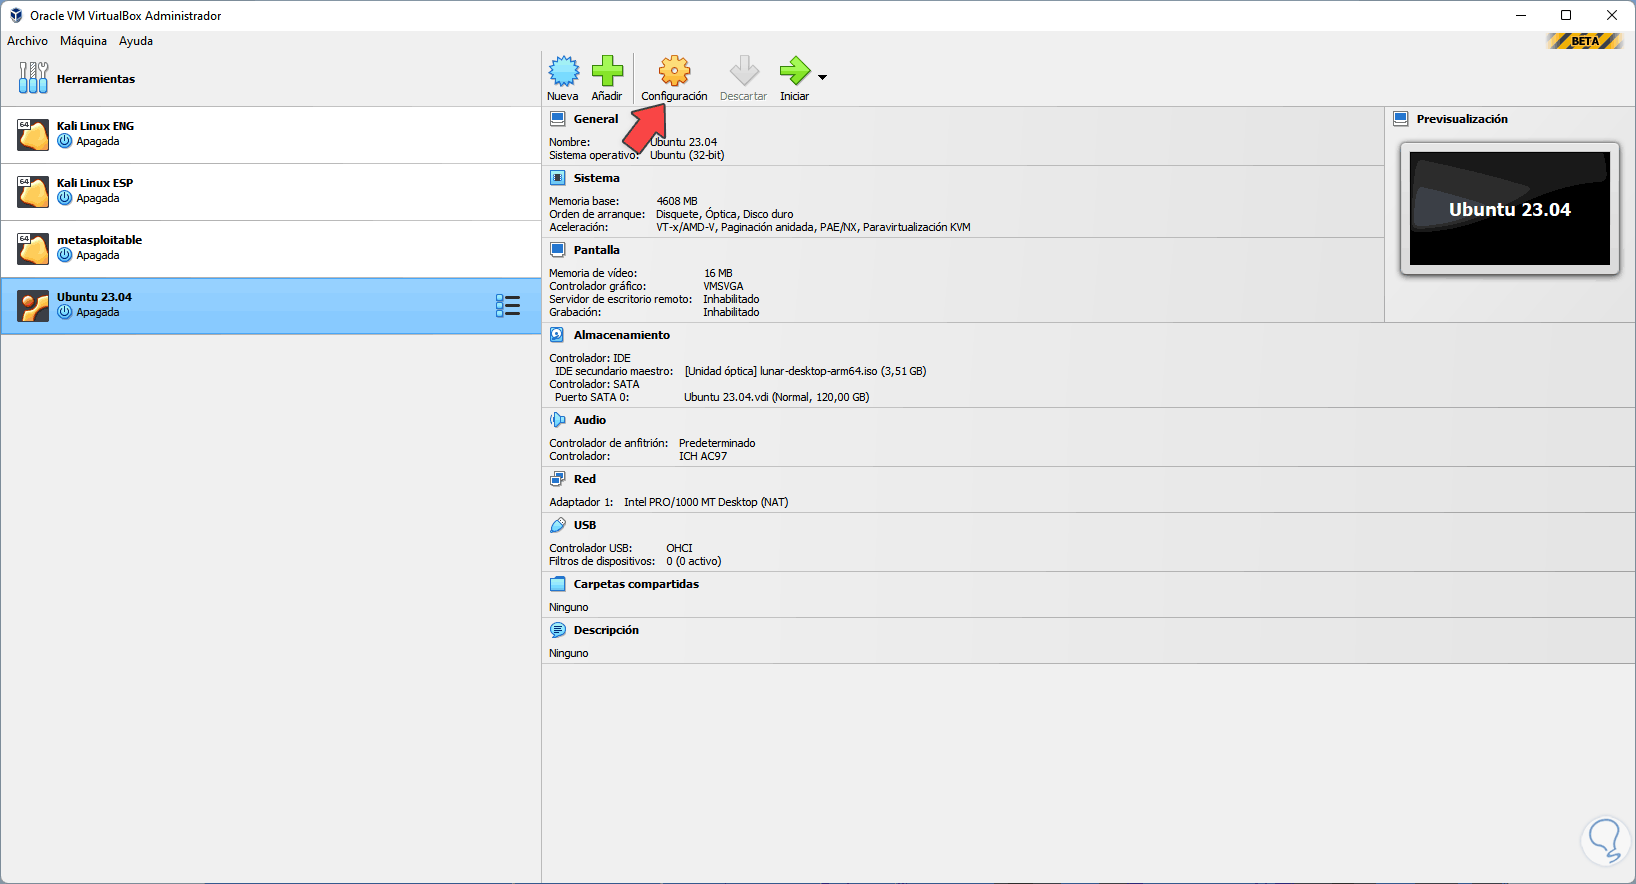
Task: Click the Predeterminado audio host driver value
Action: pyautogui.click(x=717, y=443)
